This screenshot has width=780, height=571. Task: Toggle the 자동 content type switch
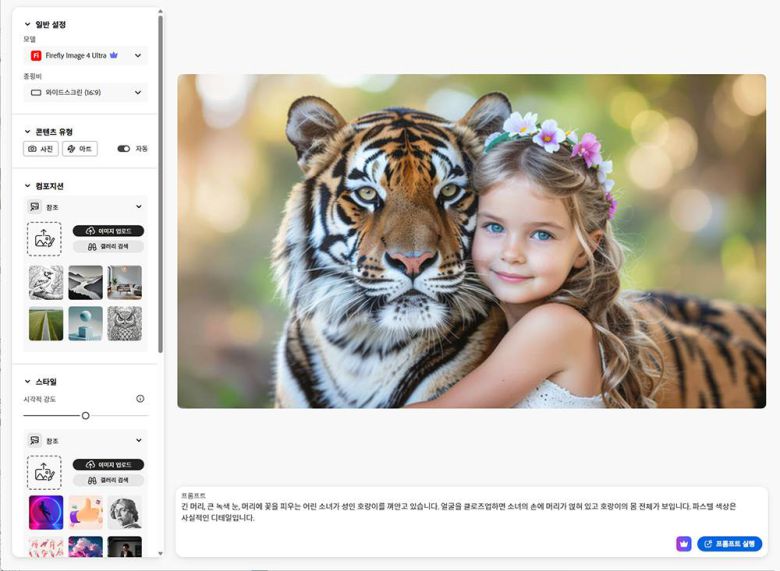[x=124, y=149]
